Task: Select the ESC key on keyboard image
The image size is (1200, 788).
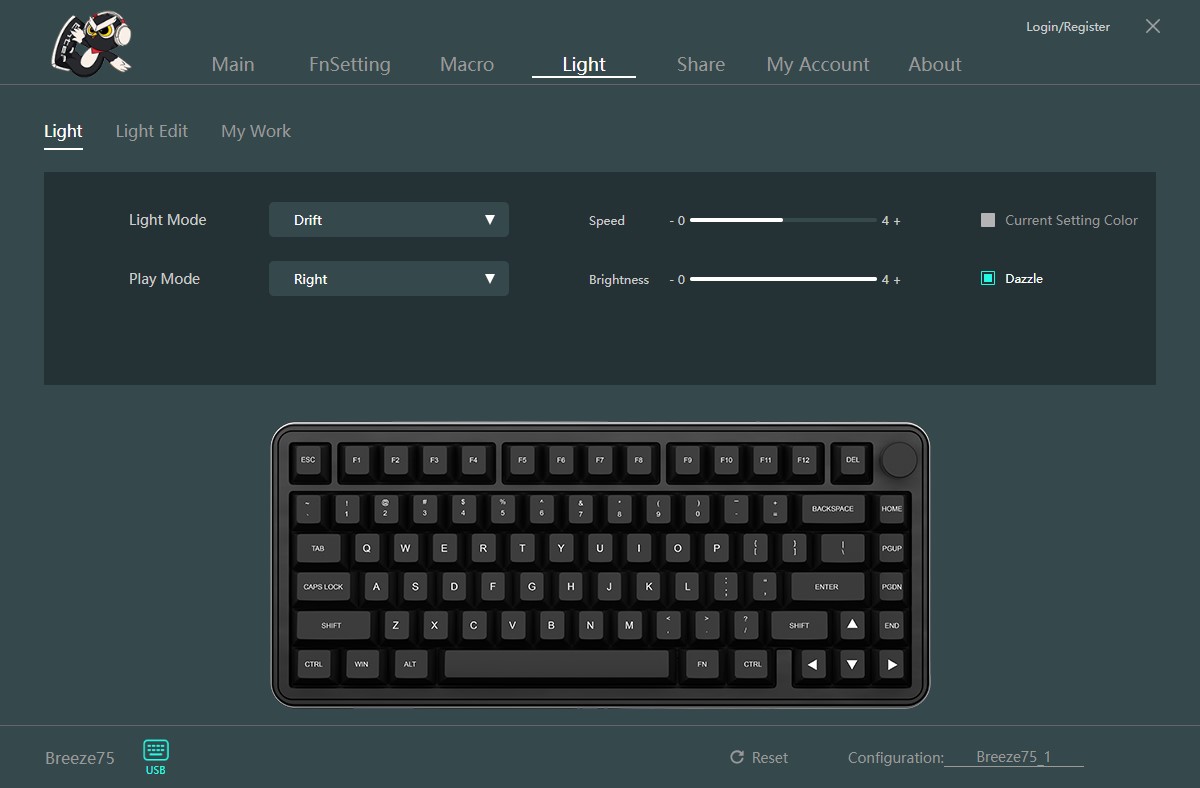Action: (x=308, y=460)
